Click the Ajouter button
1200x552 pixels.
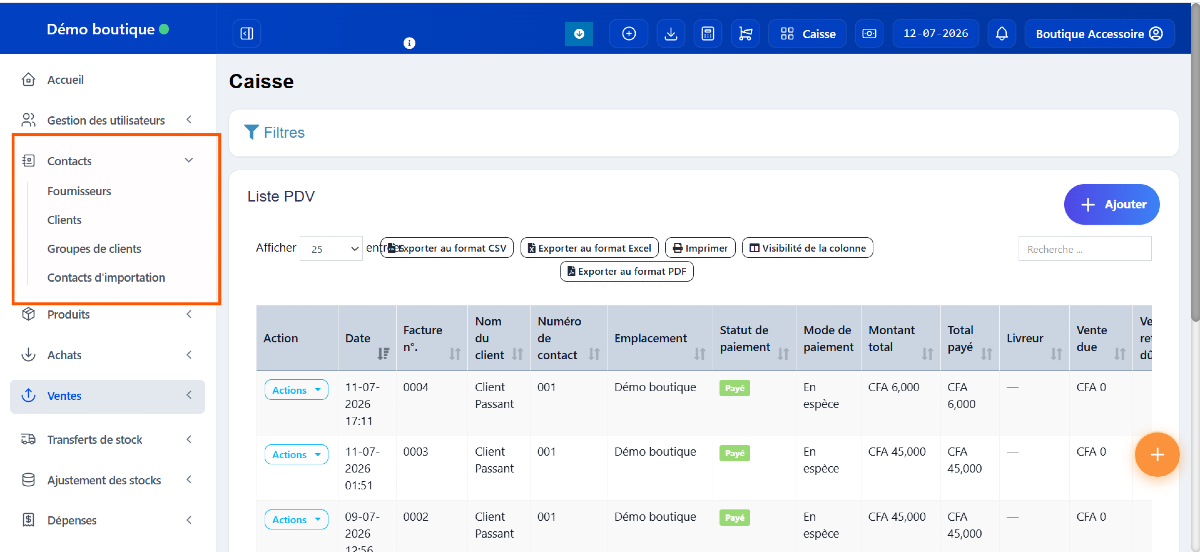click(1112, 204)
